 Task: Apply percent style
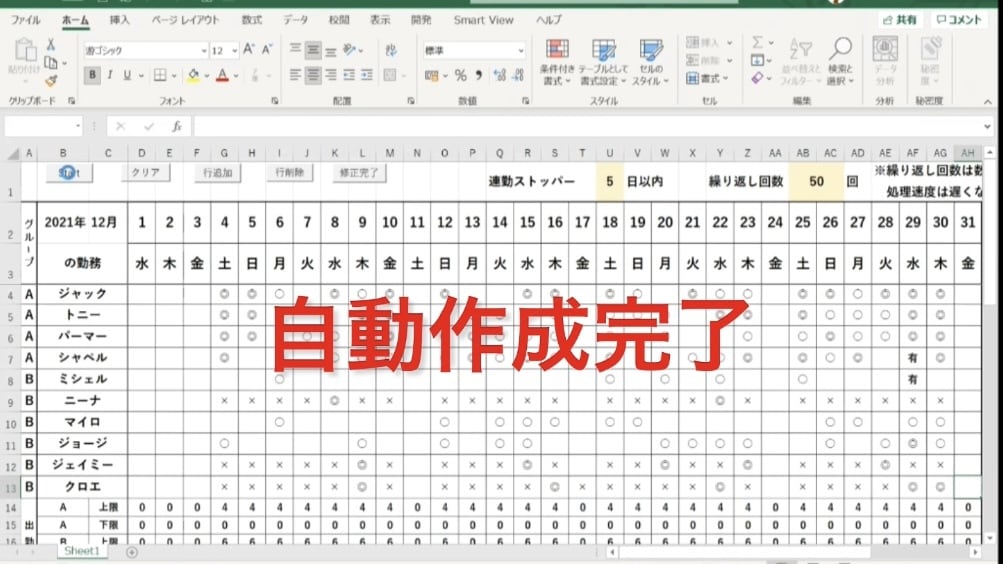point(461,75)
